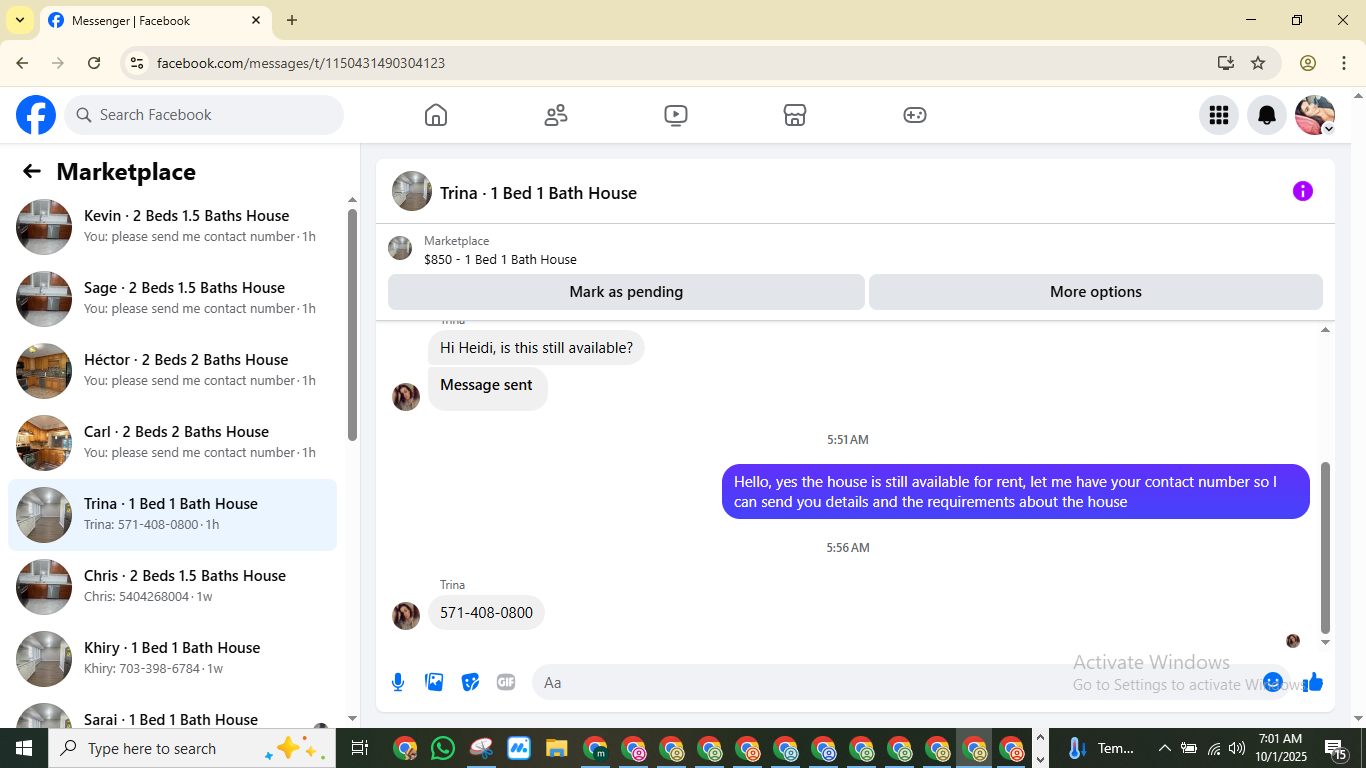Screen dimensions: 1366x768
Task: Reload the page
Action: click(94, 63)
